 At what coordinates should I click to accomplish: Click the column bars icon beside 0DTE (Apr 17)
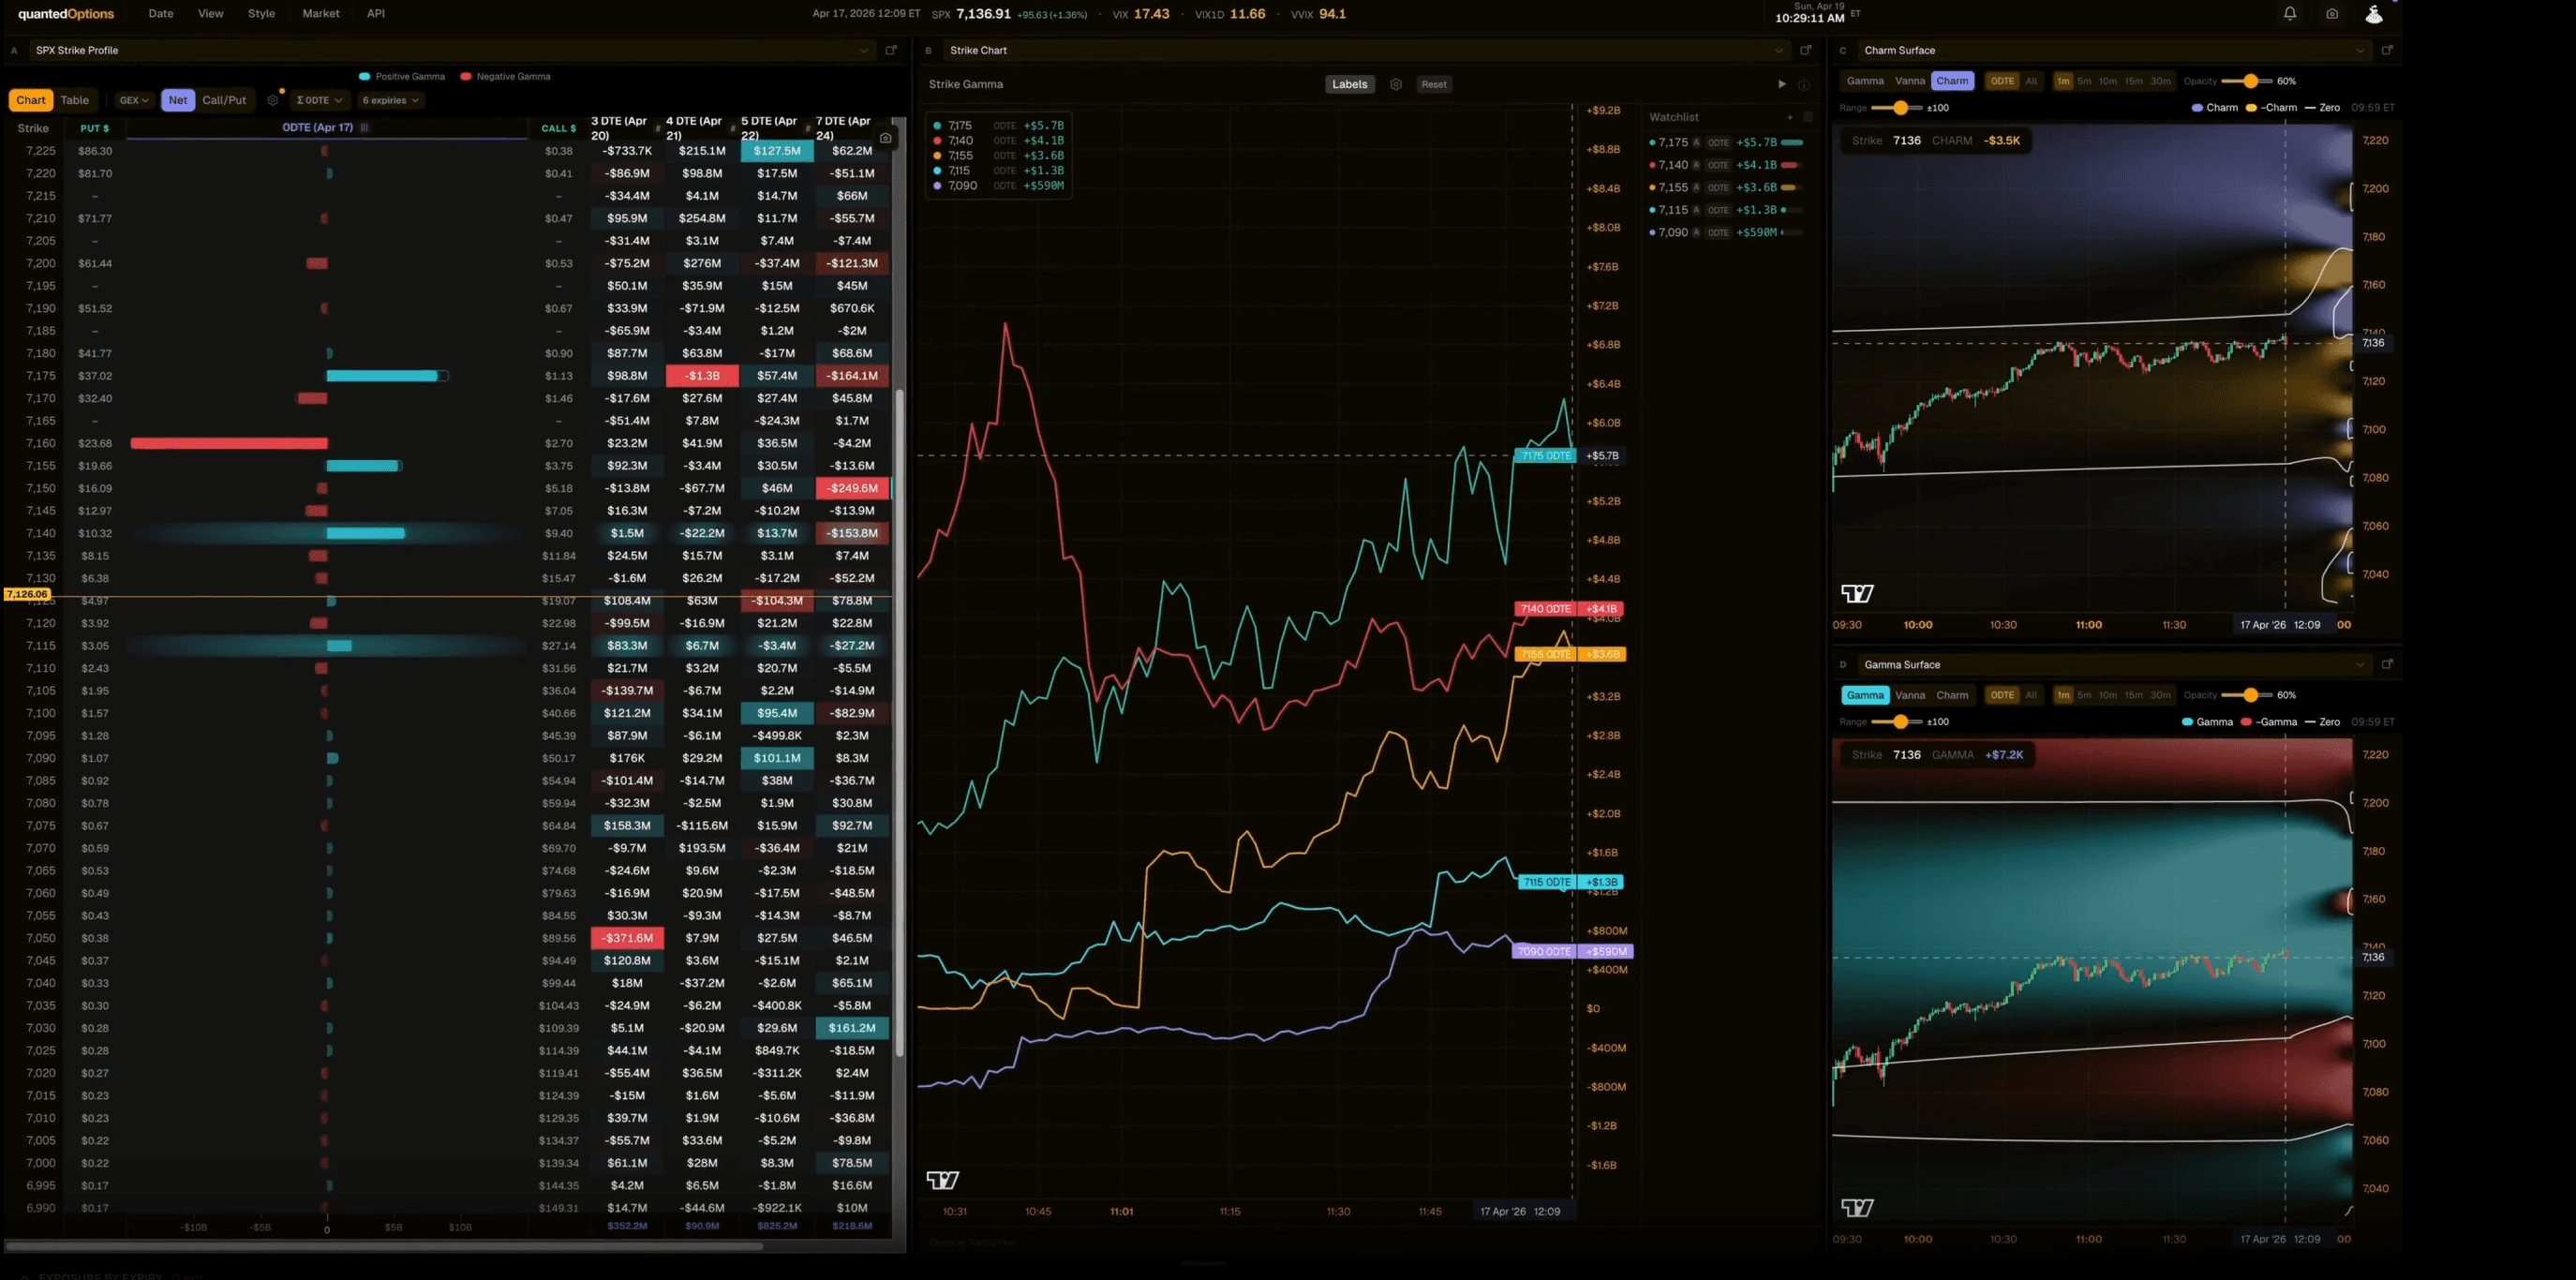[x=365, y=128]
